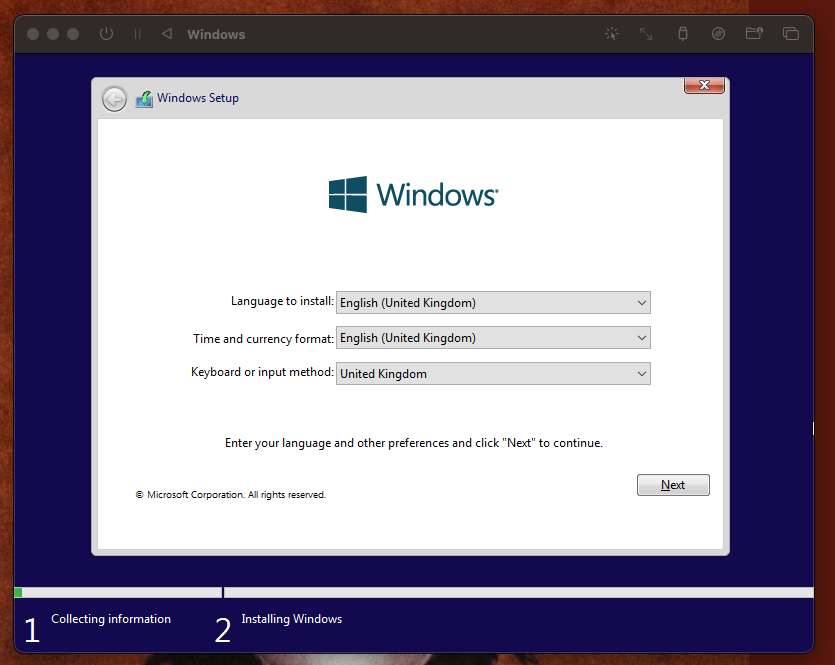Click the Windows Setup back arrow

[x=114, y=98]
